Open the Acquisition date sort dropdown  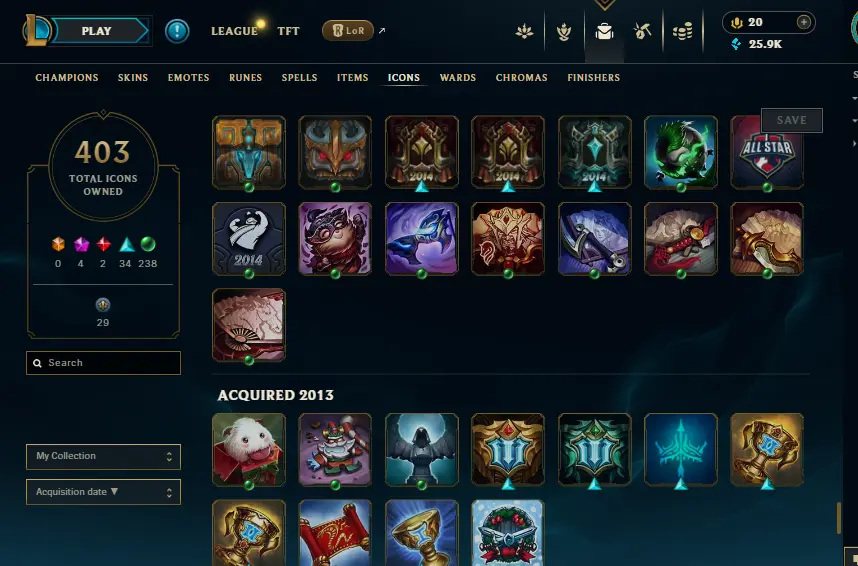(103, 492)
